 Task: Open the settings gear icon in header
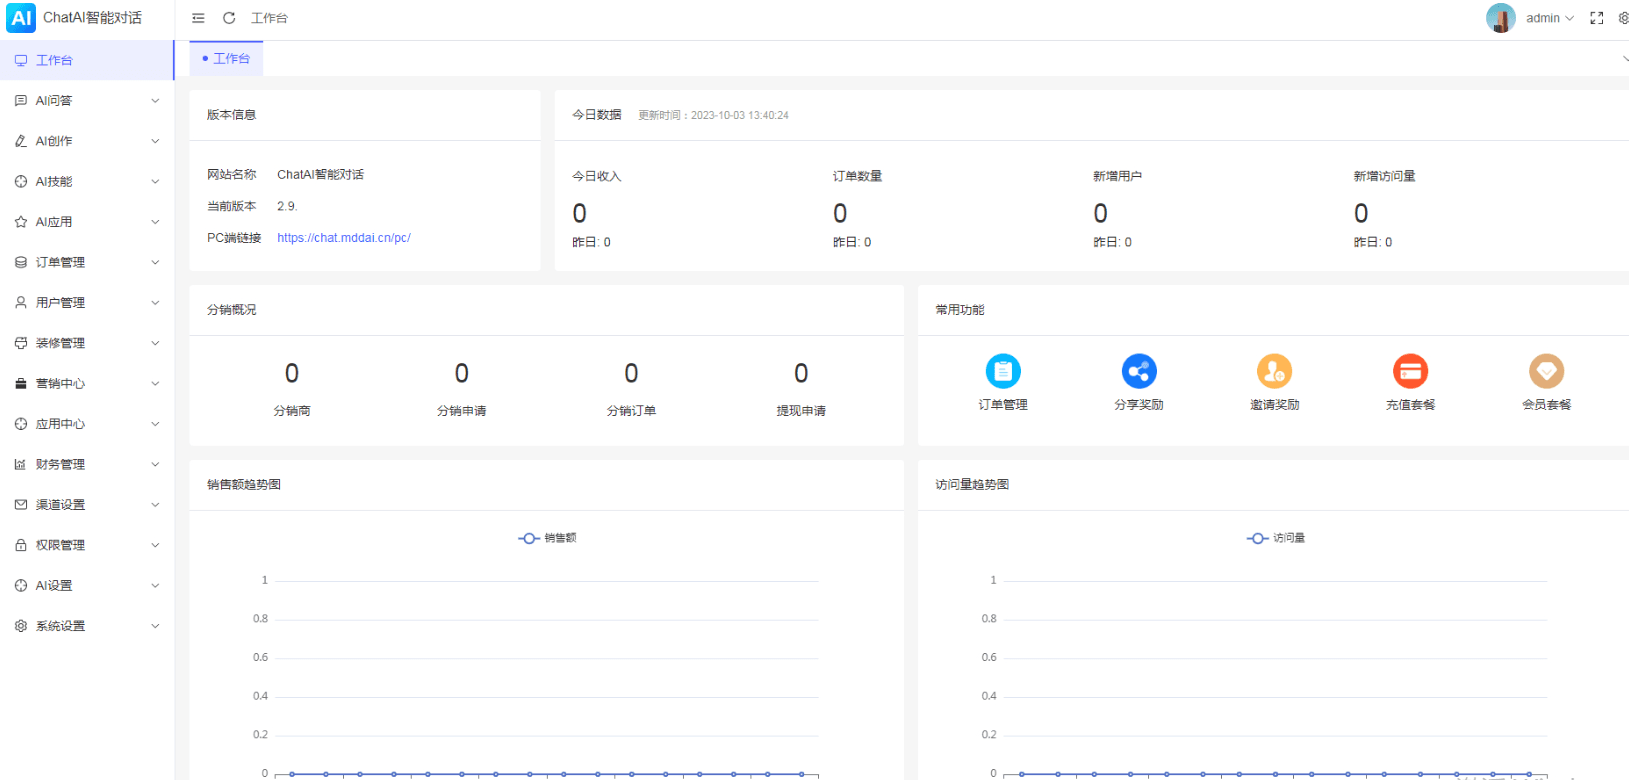pos(1624,18)
